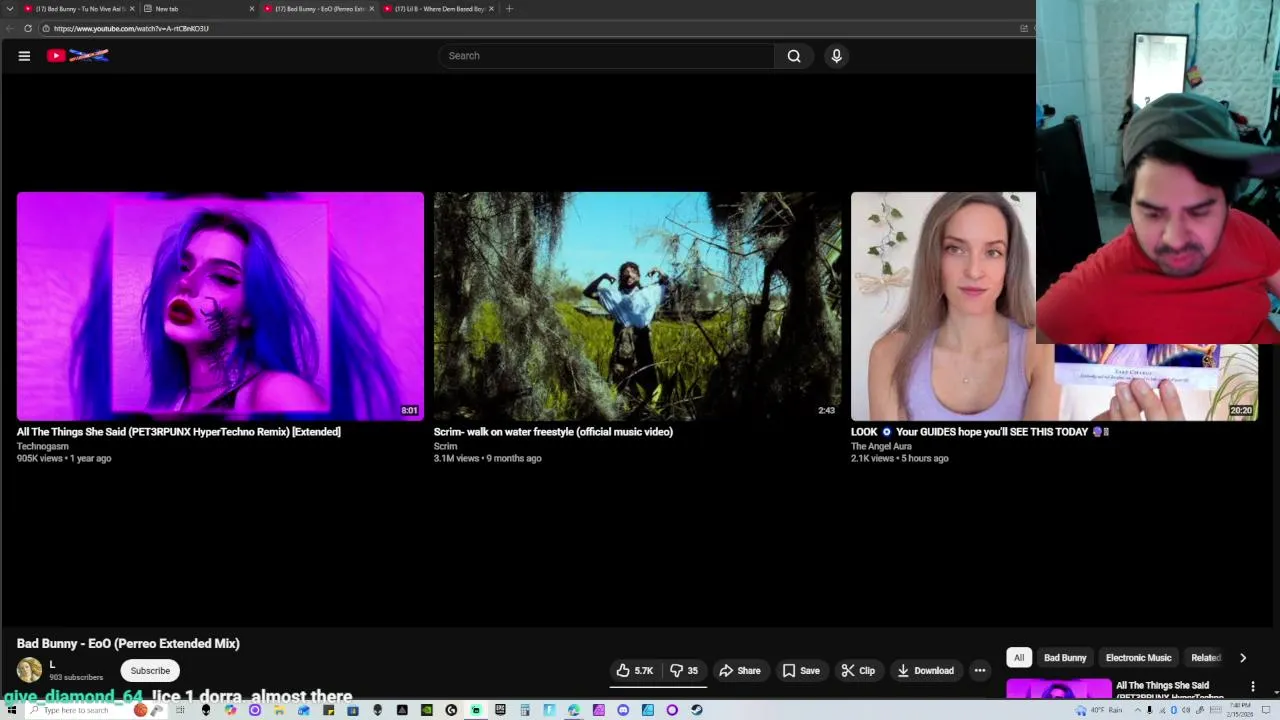Image resolution: width=1280 pixels, height=720 pixels.
Task: Open the taskbar clock and date
Action: (x=1240, y=710)
